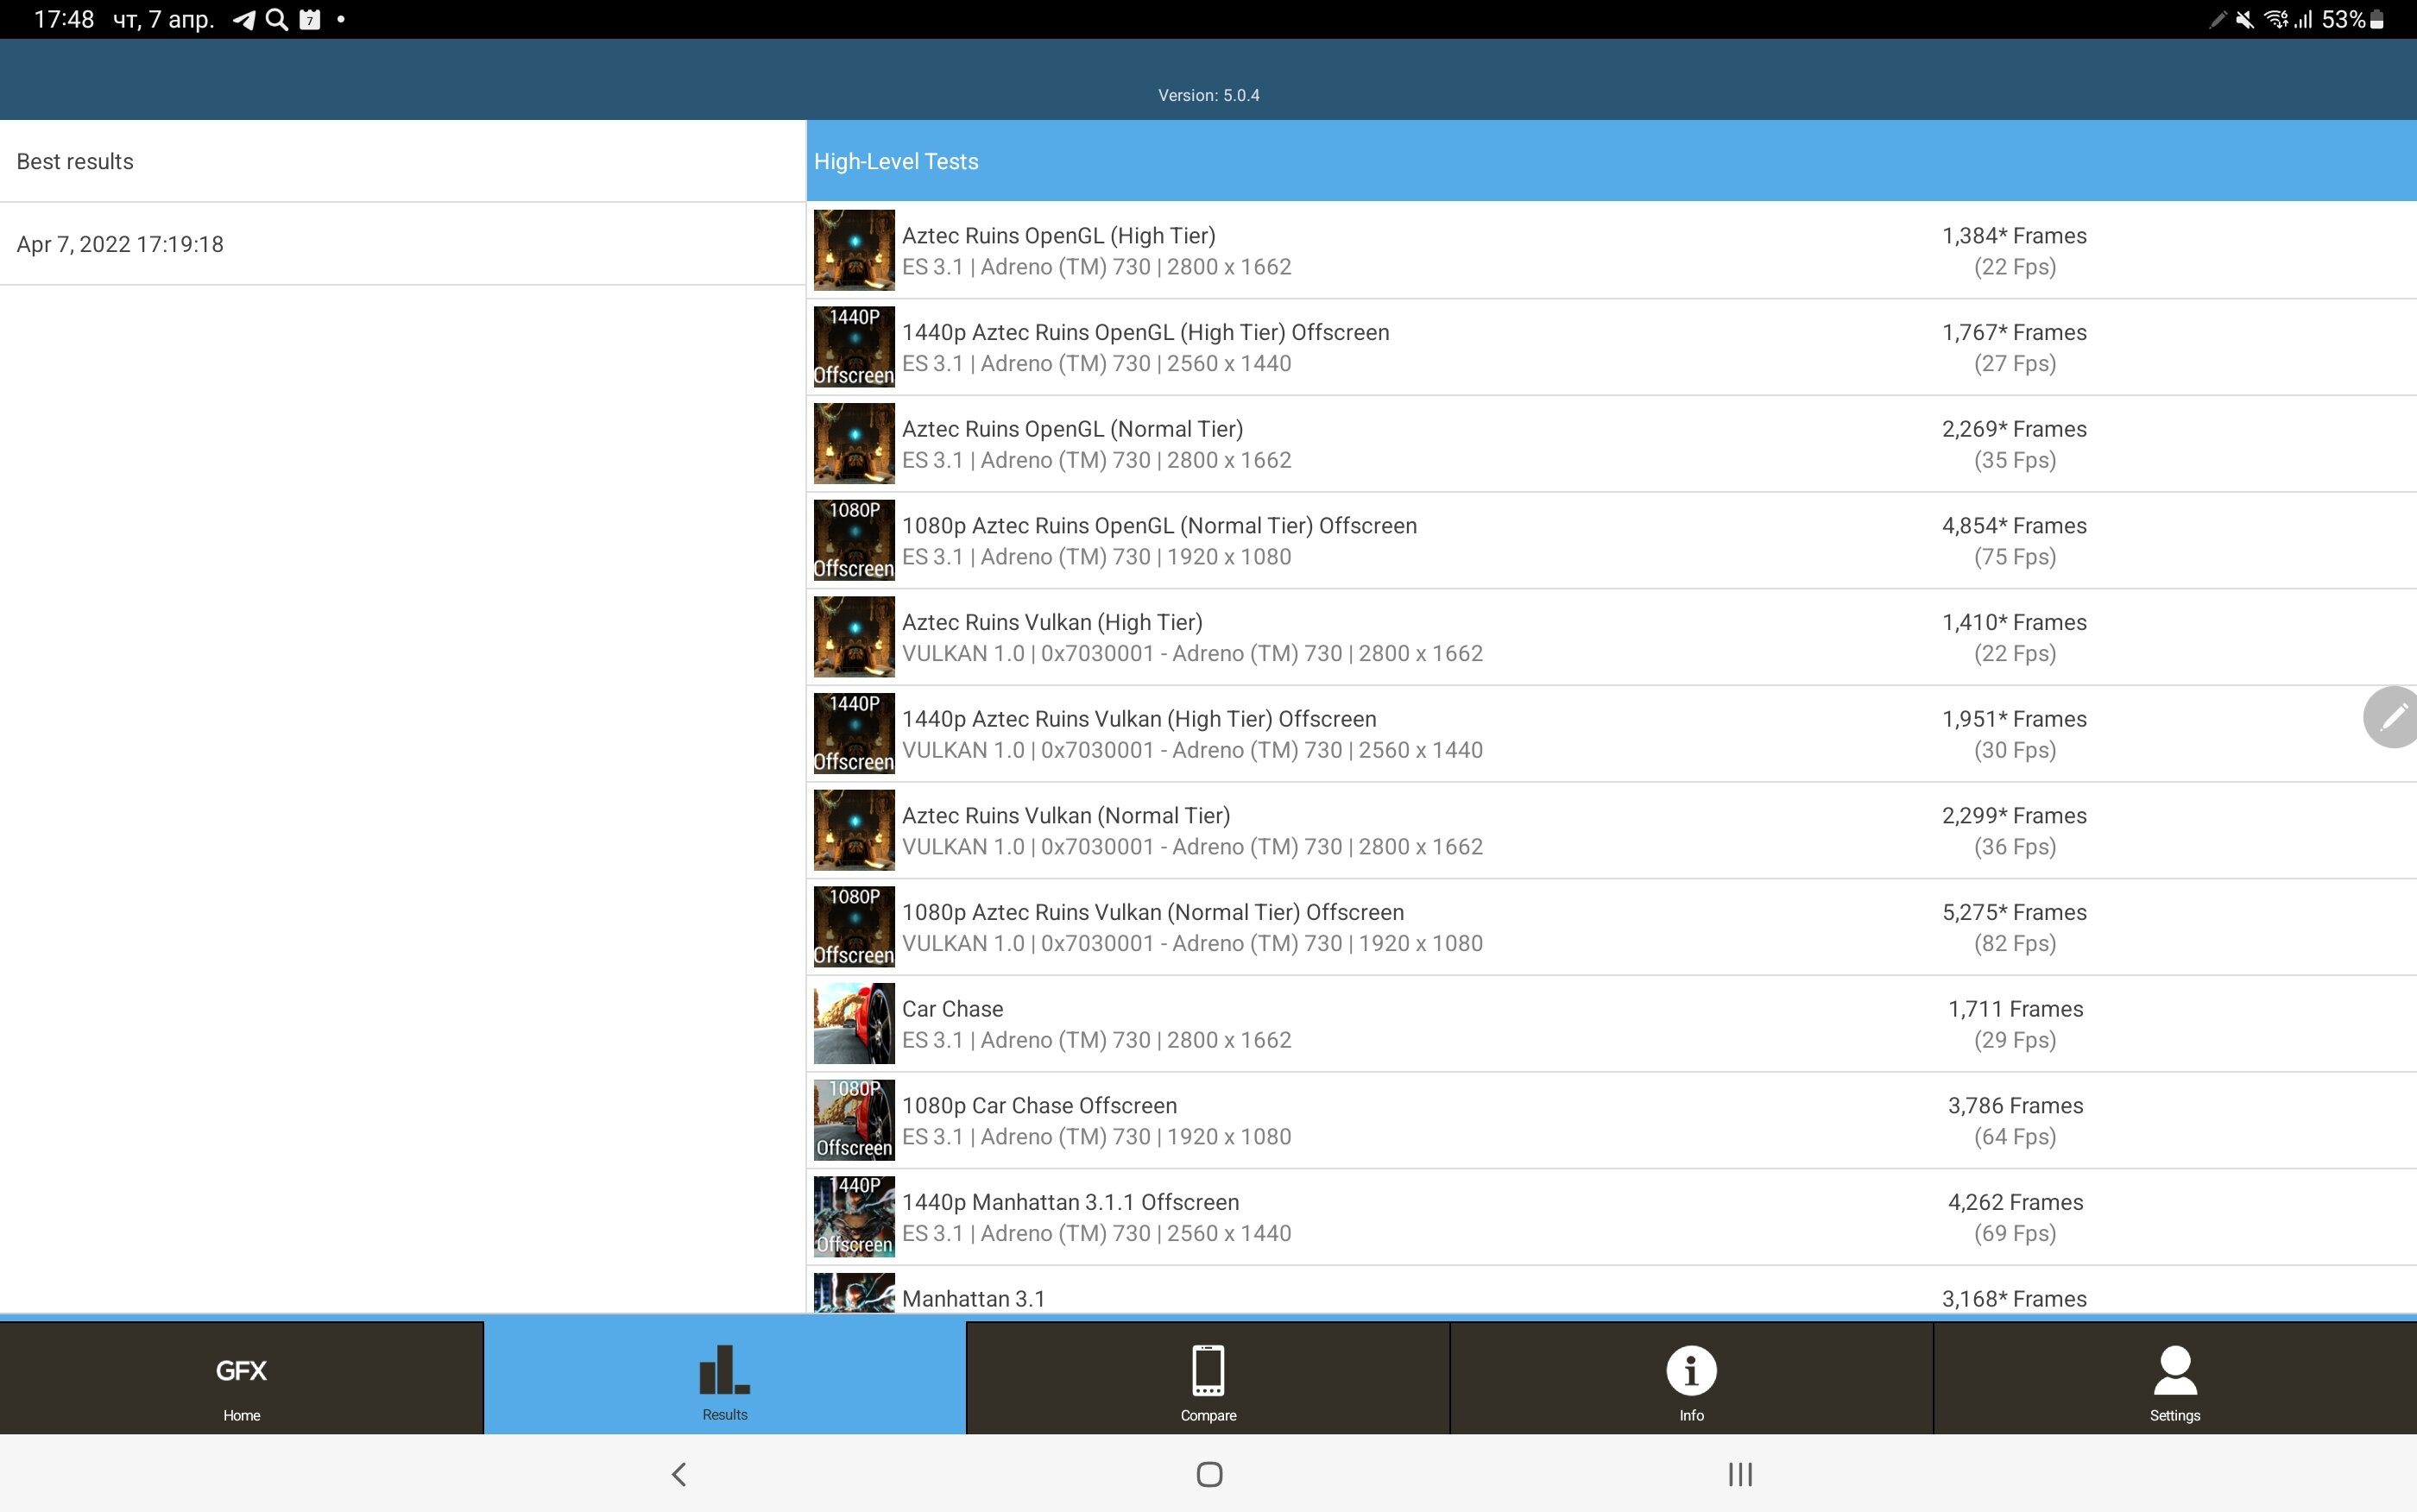Tap the recent apps navigation button
Viewport: 2417px width, 1512px height.
pos(1740,1474)
